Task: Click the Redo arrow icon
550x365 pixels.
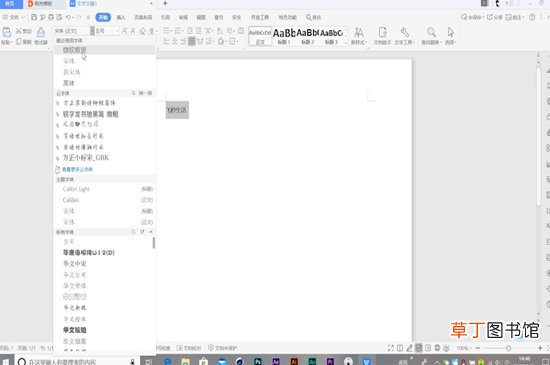Action: (x=79, y=17)
